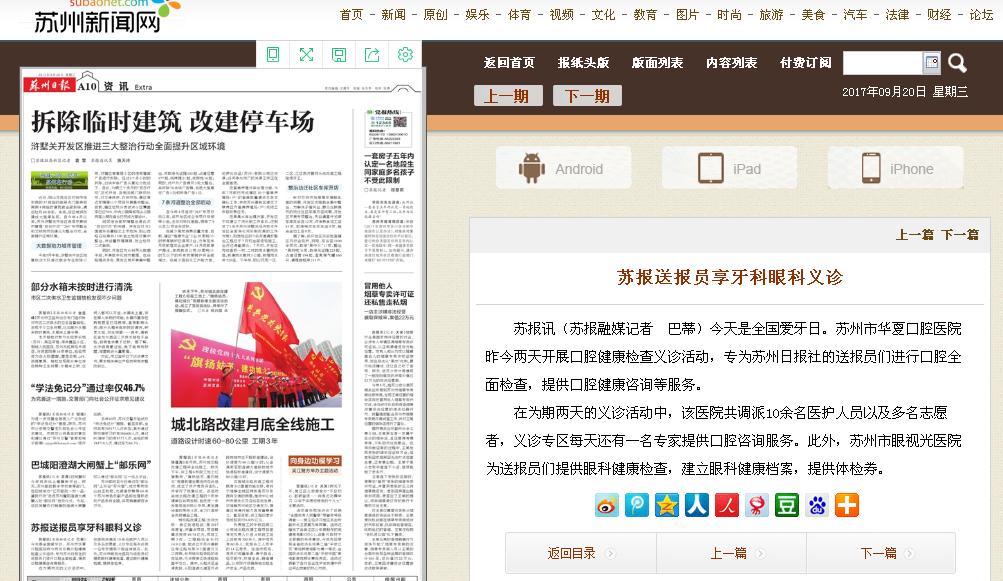Click the tablet view icon above newspaper
1003x581 pixels.
(x=273, y=55)
